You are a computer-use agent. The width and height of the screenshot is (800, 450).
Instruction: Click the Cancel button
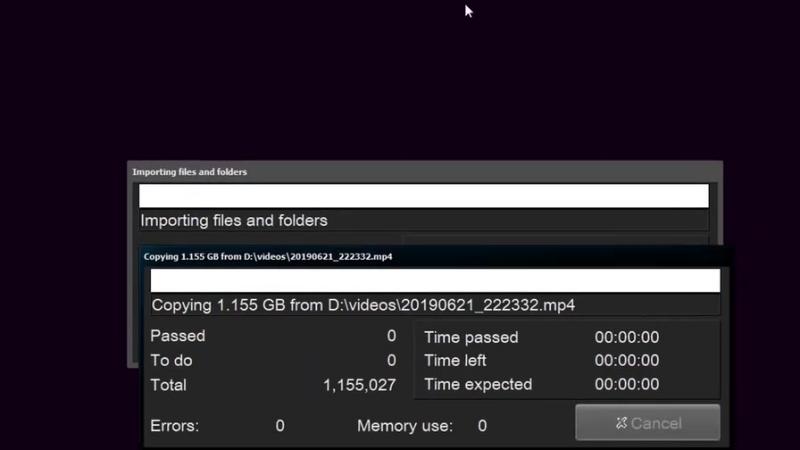point(647,423)
